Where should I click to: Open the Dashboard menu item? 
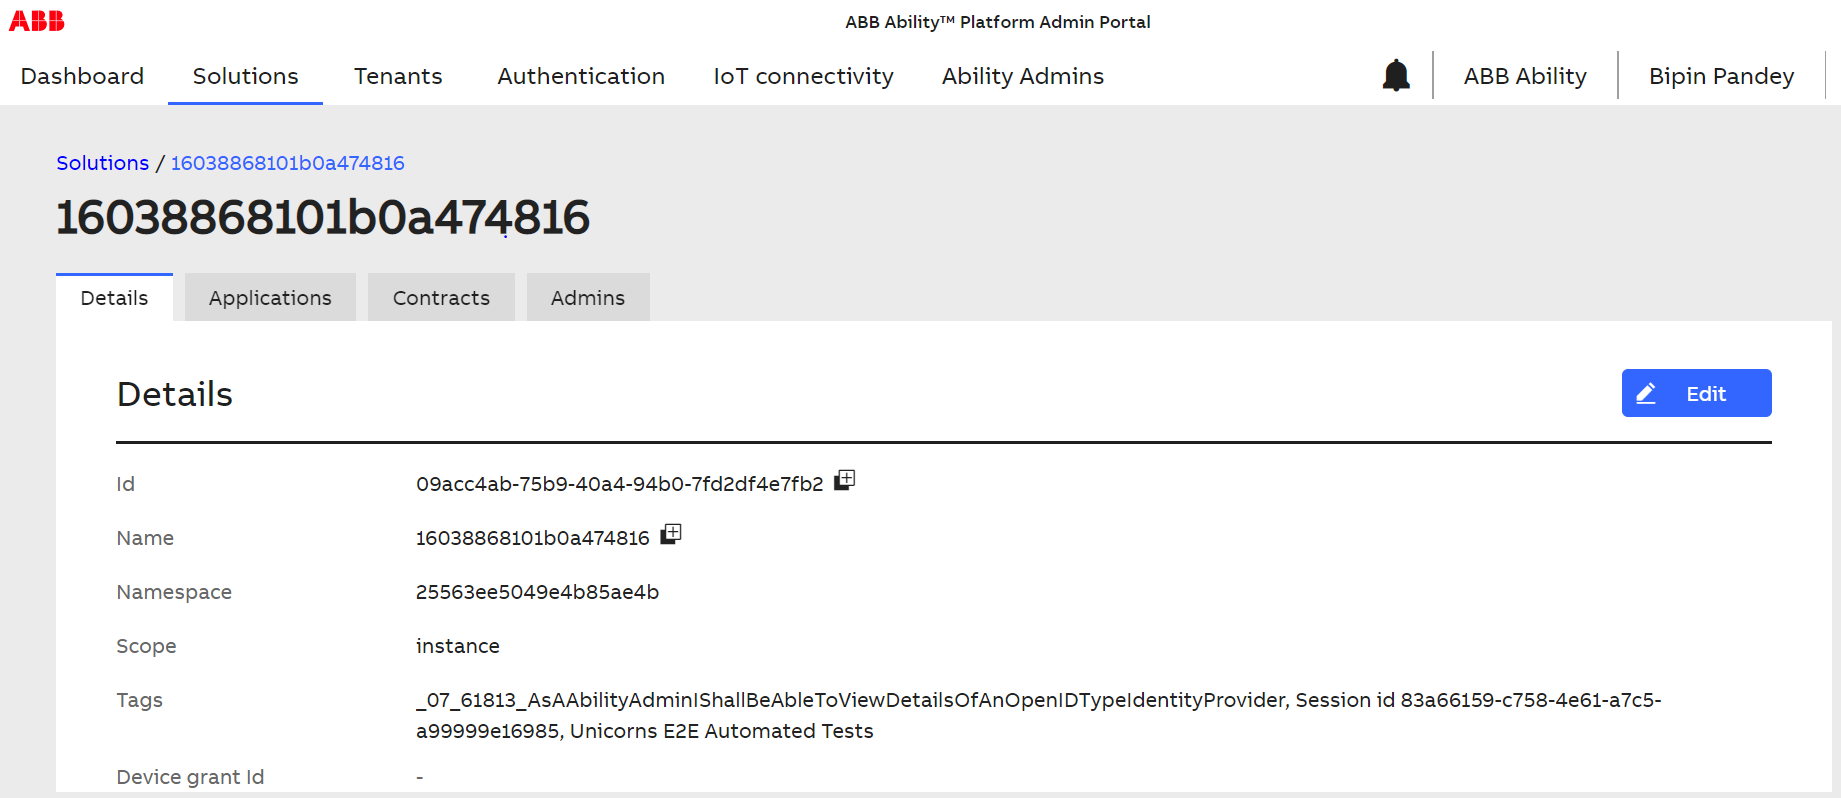pos(82,76)
